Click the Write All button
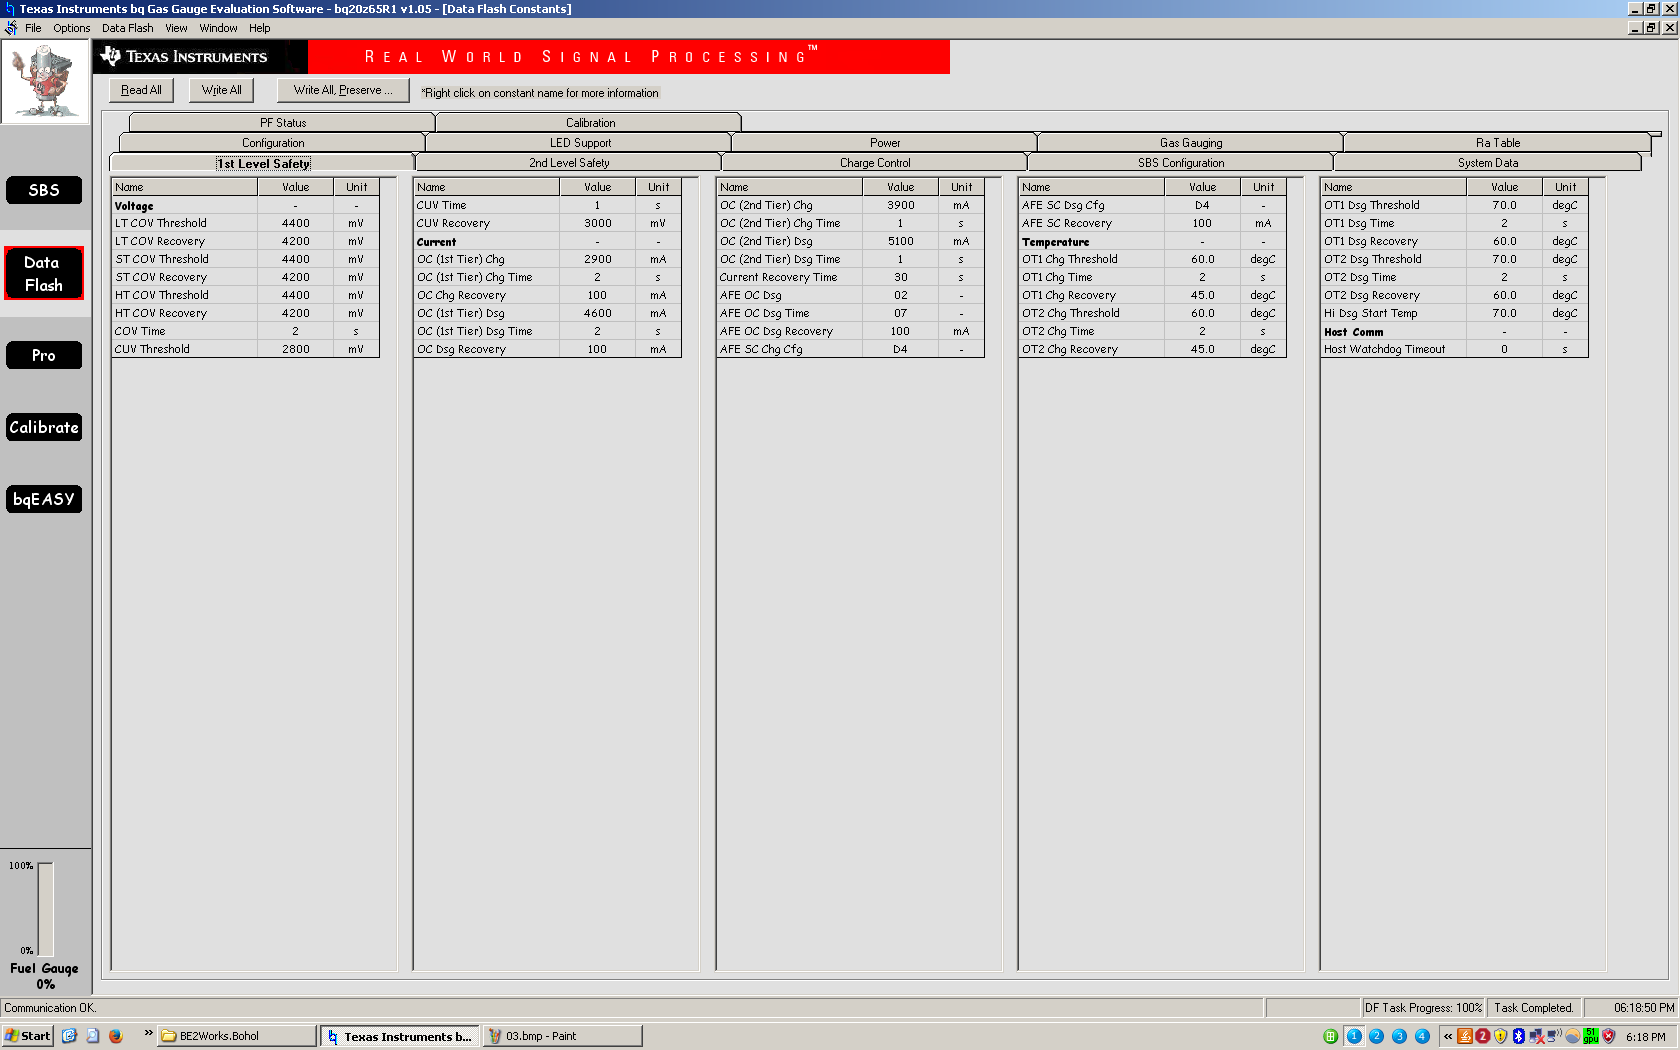This screenshot has width=1680, height=1050. pyautogui.click(x=221, y=90)
